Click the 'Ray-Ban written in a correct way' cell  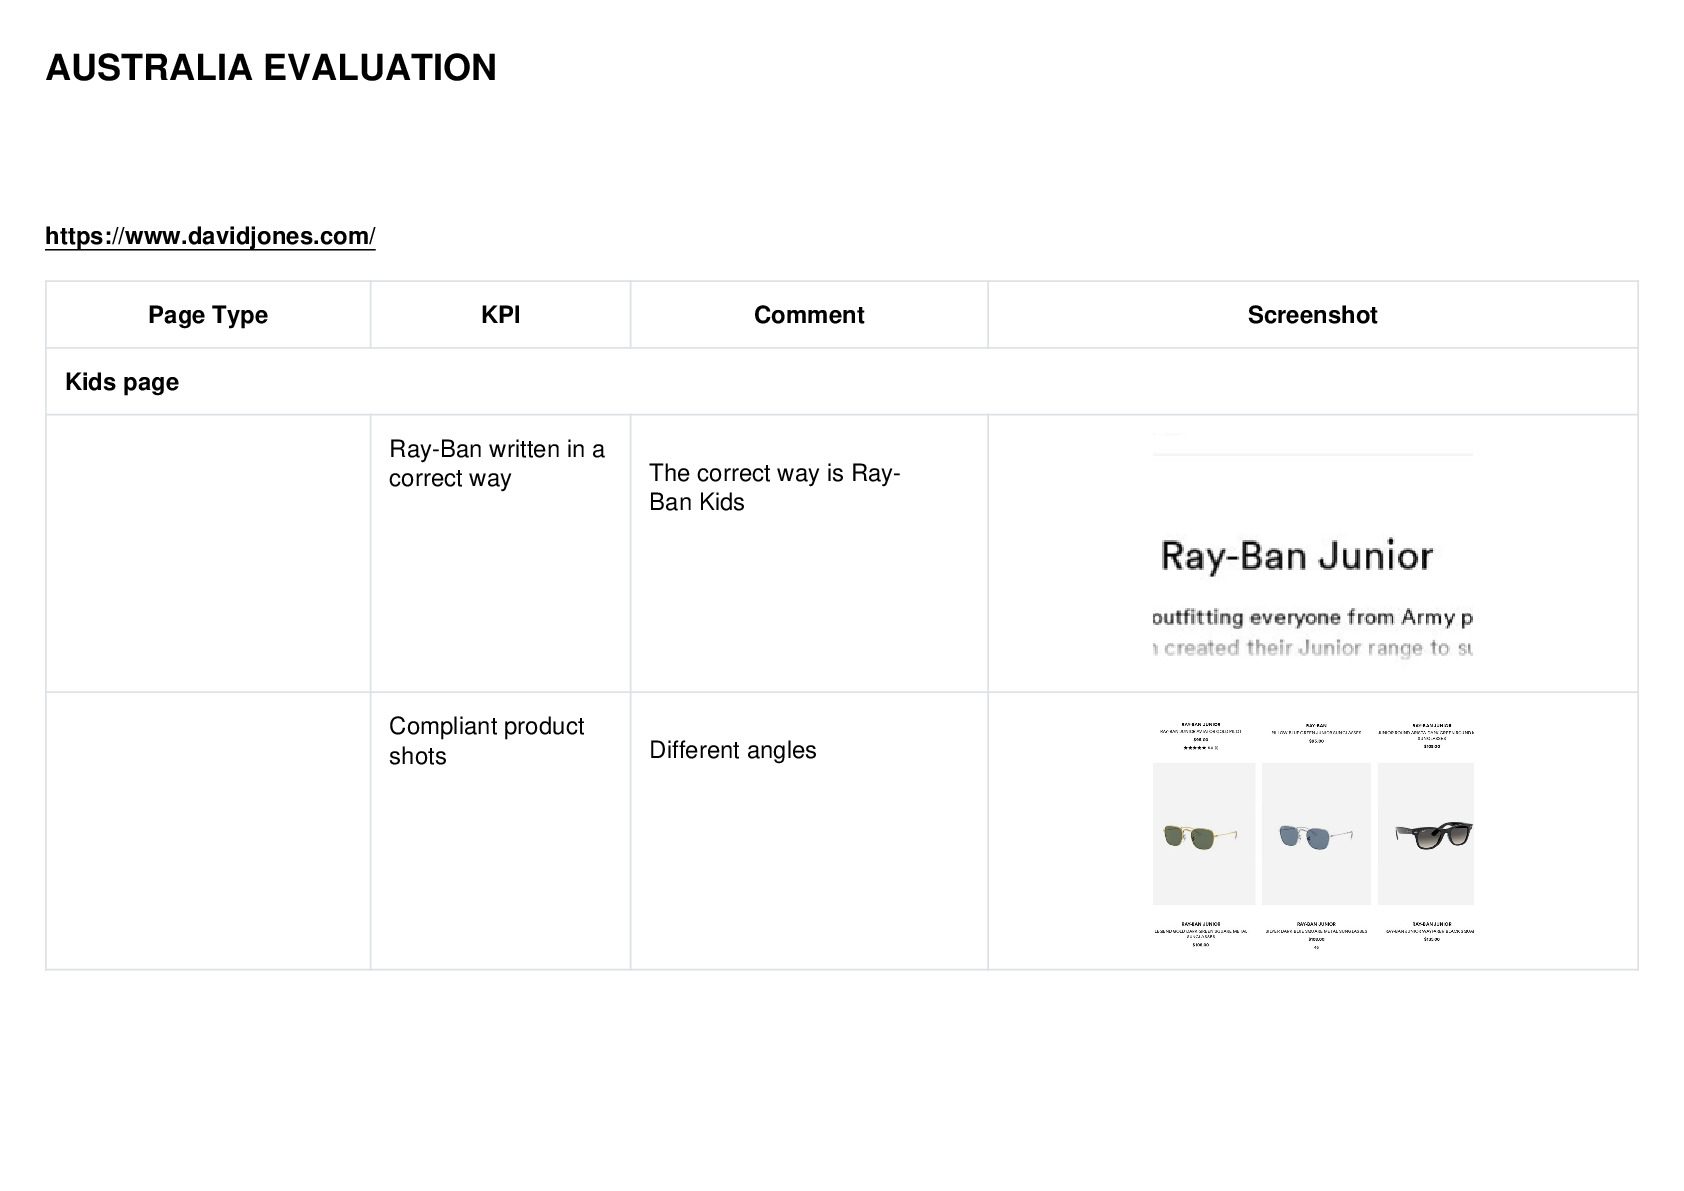[x=500, y=553]
